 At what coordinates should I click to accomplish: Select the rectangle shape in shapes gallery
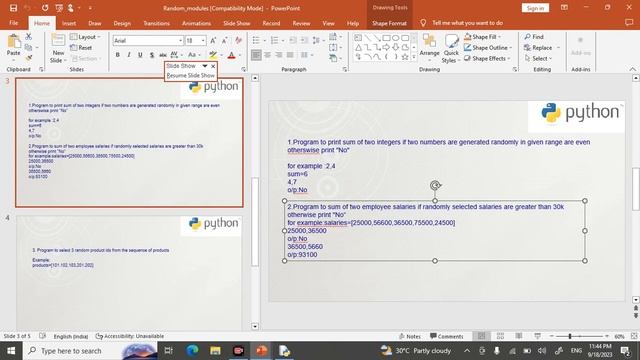click(386, 38)
